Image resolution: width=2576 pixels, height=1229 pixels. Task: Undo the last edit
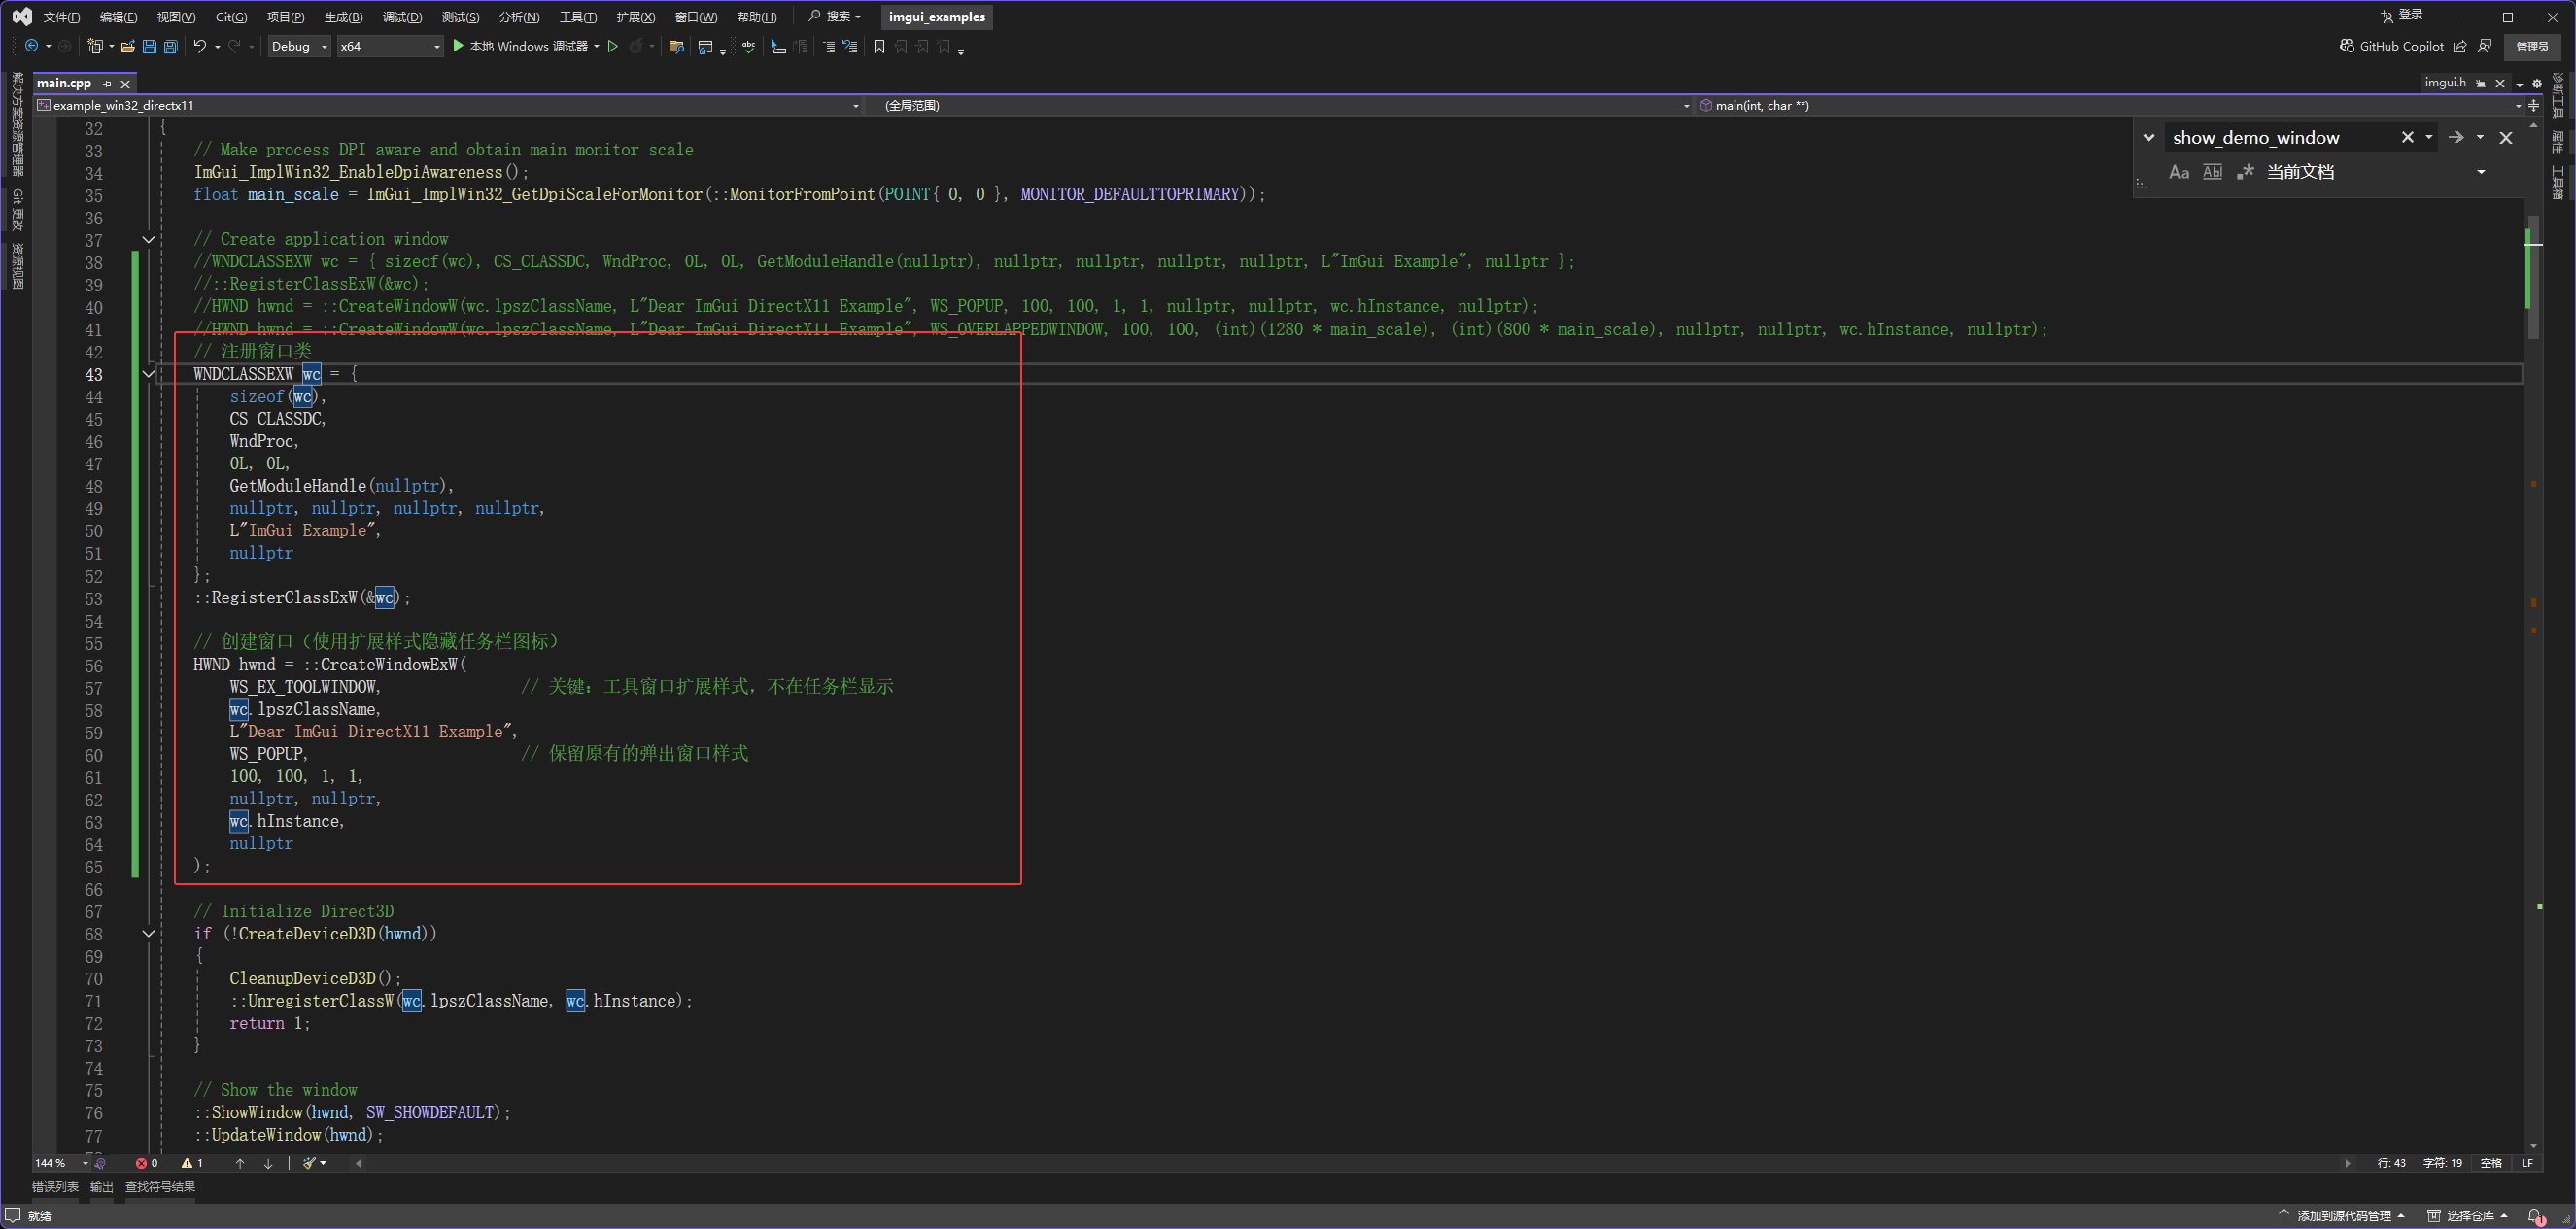(x=200, y=46)
